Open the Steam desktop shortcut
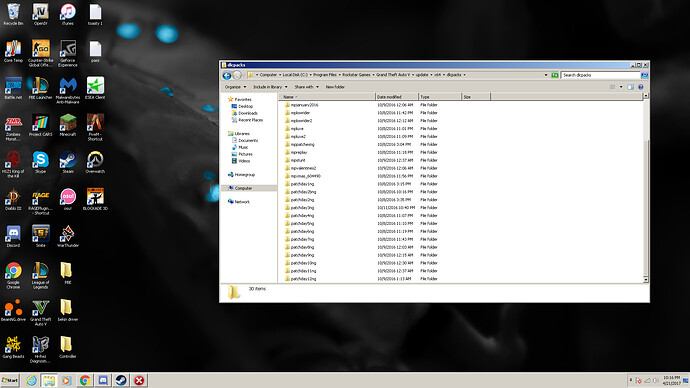690x388 pixels. coord(68,162)
